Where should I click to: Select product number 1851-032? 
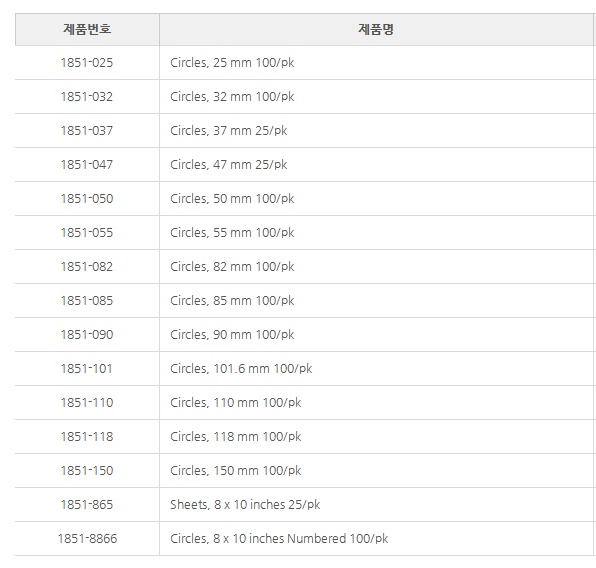87,97
